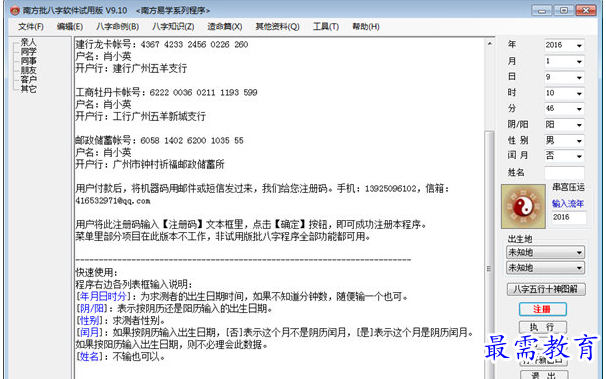Open the 工具(T) menu
The width and height of the screenshot is (606, 379).
coord(326,27)
